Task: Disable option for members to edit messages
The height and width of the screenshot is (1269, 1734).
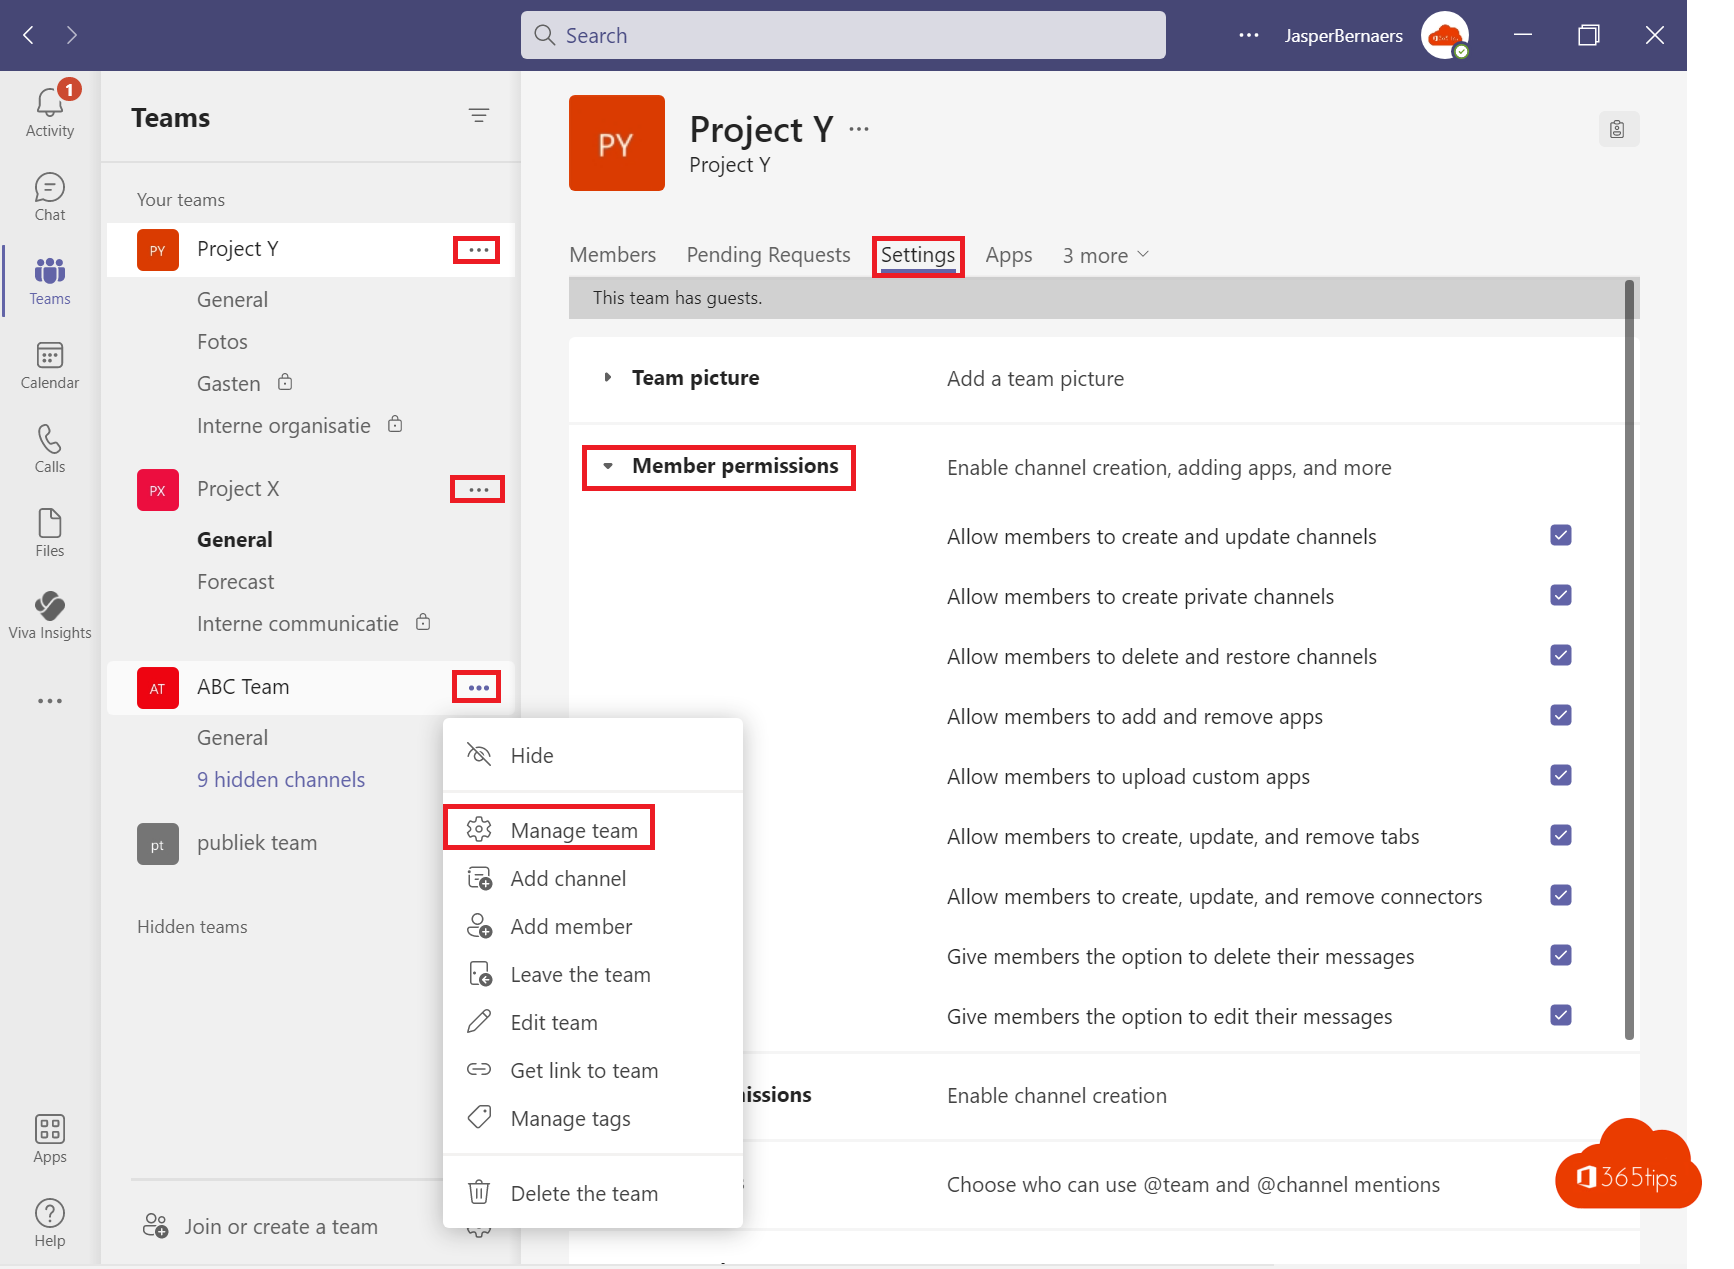Action: (x=1560, y=1016)
